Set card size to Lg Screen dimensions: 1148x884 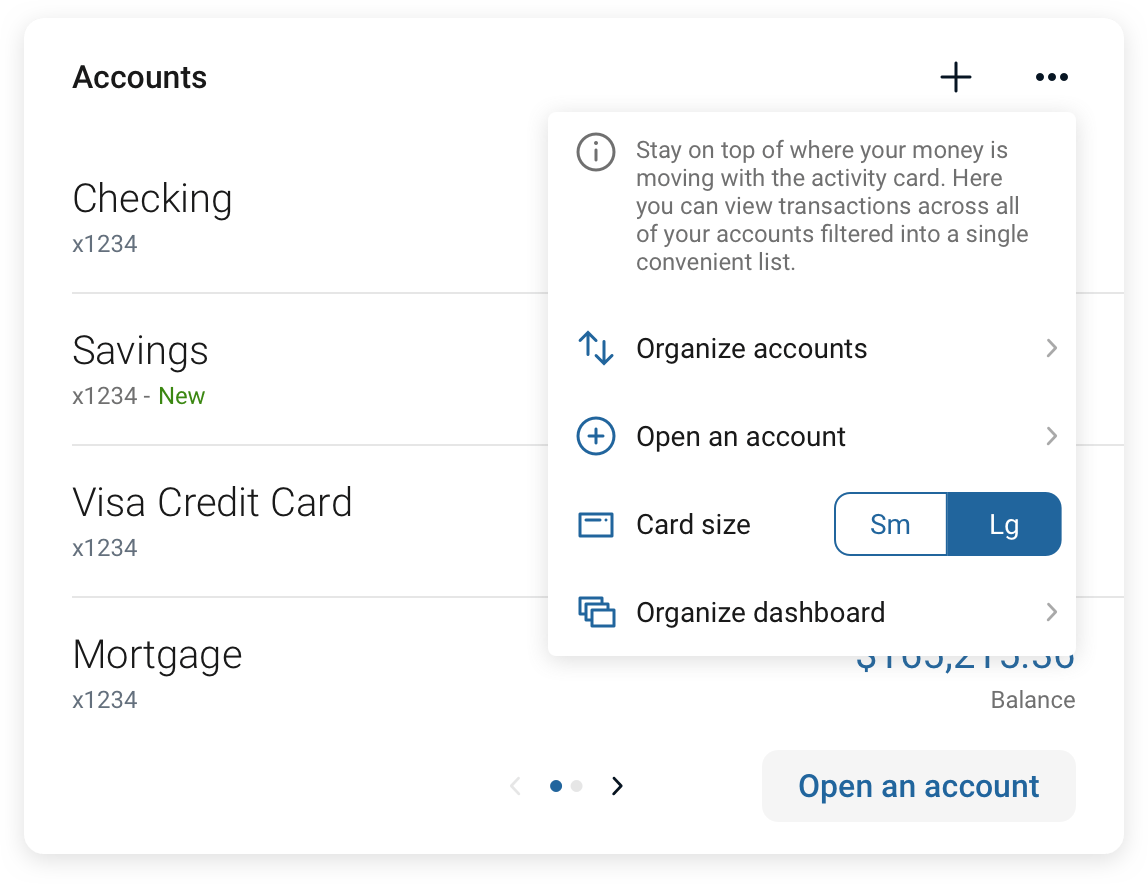click(1003, 524)
